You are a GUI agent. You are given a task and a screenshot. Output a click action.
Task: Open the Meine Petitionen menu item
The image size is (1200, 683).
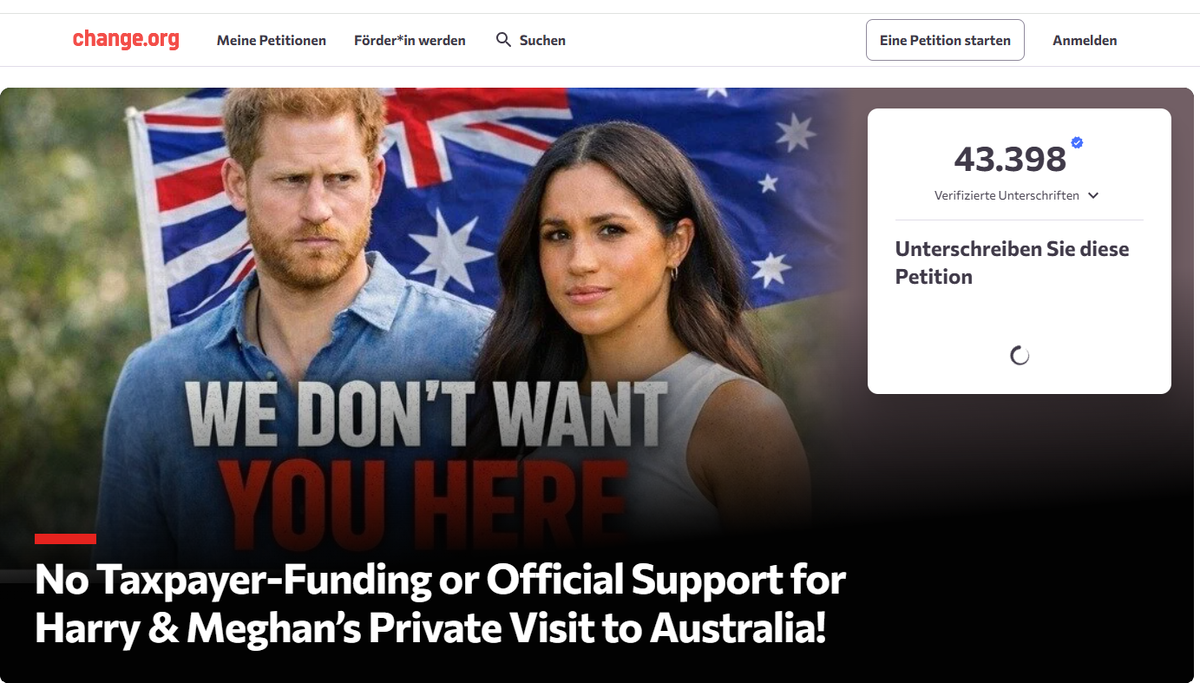pos(271,40)
